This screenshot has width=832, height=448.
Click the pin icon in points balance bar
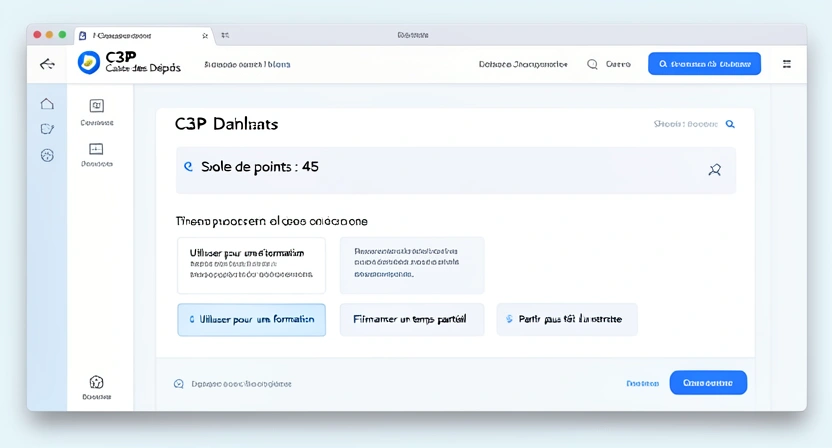point(715,170)
